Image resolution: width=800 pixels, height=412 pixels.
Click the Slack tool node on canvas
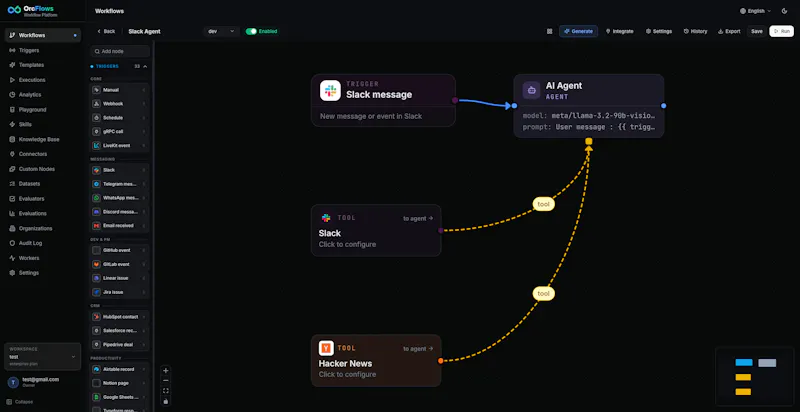pos(376,230)
